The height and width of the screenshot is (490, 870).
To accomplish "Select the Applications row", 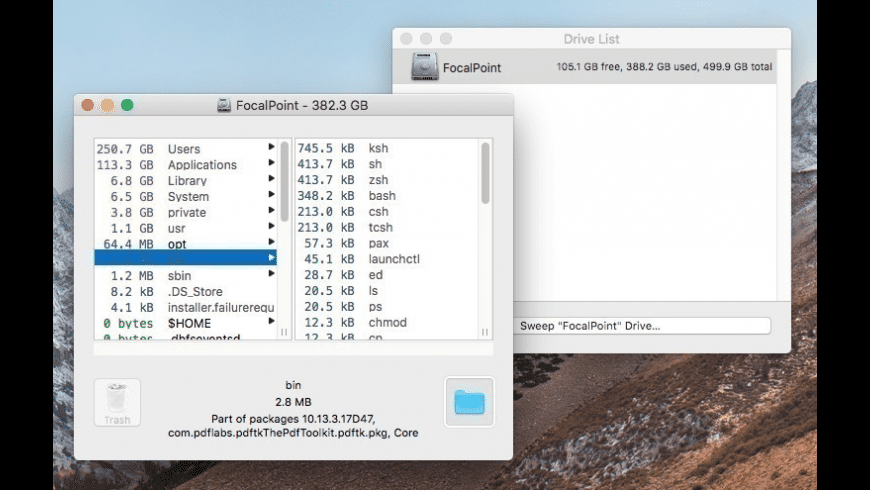I will [x=185, y=165].
